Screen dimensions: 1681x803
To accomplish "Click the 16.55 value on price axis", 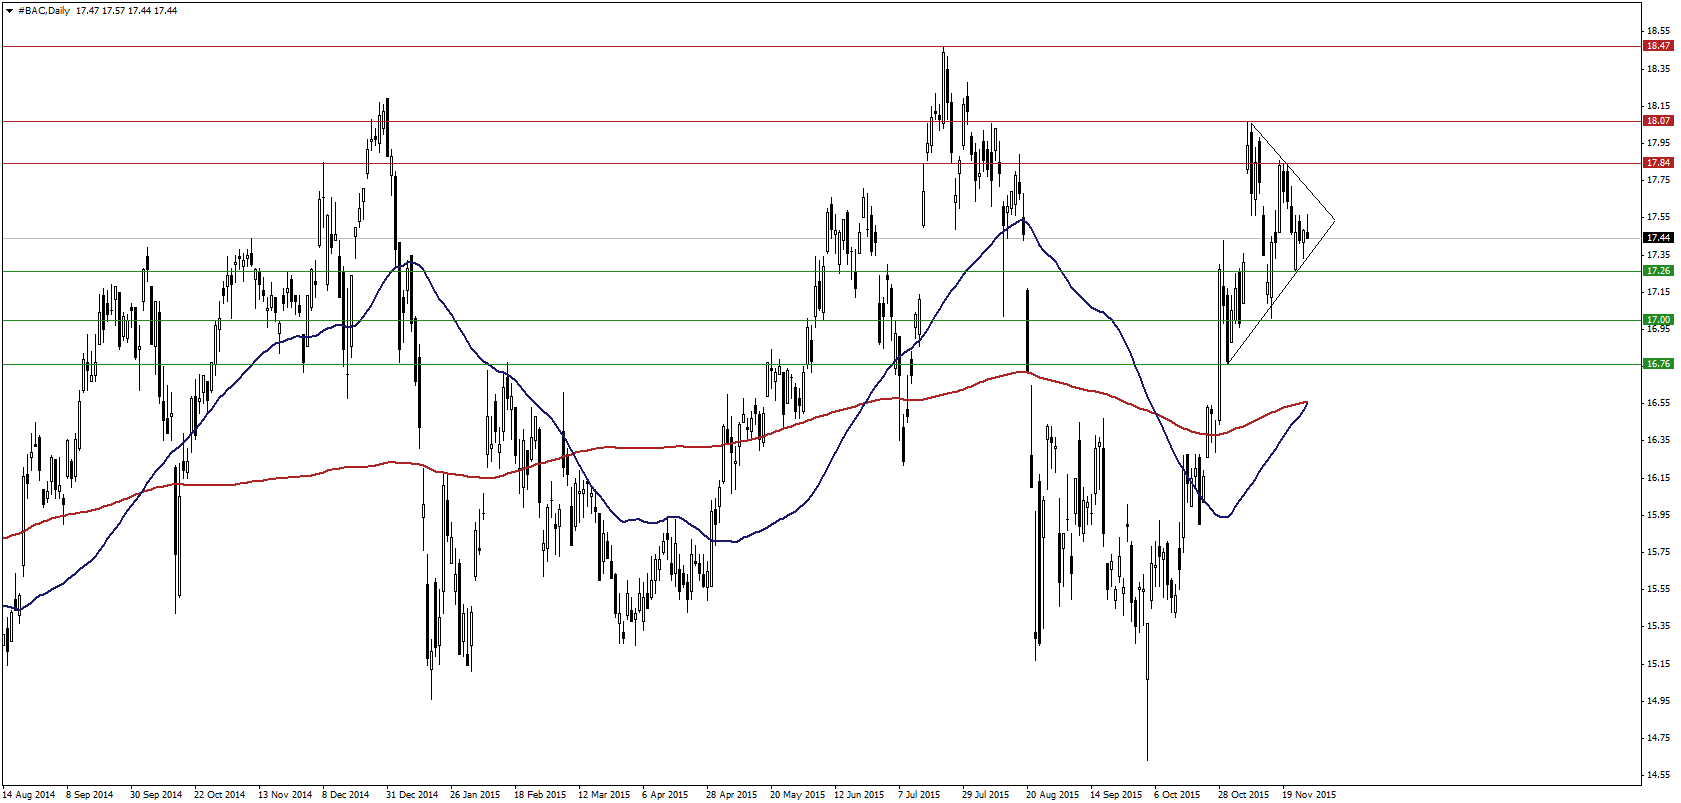I will pyautogui.click(x=1658, y=403).
